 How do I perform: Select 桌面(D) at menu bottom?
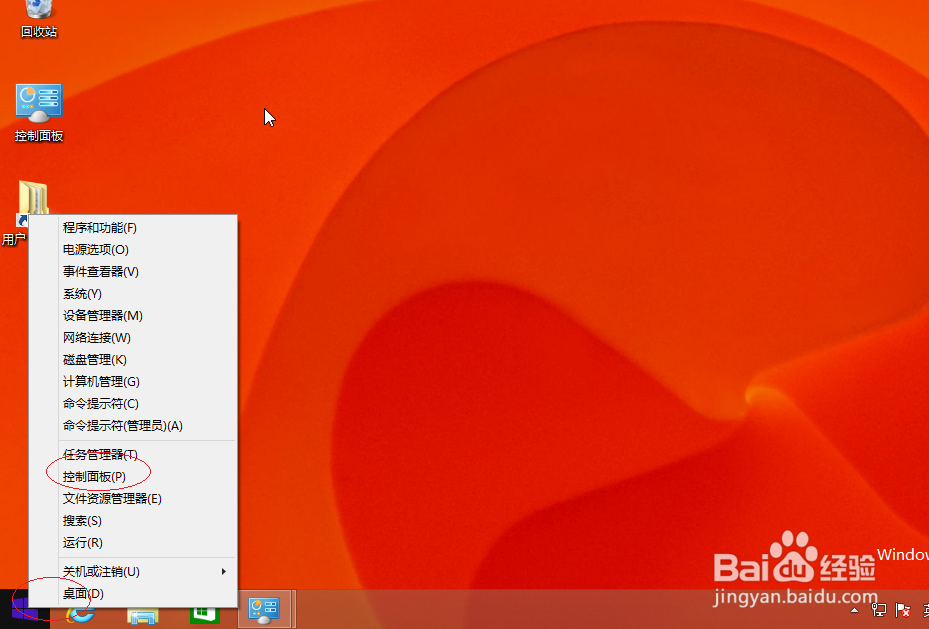coord(133,593)
